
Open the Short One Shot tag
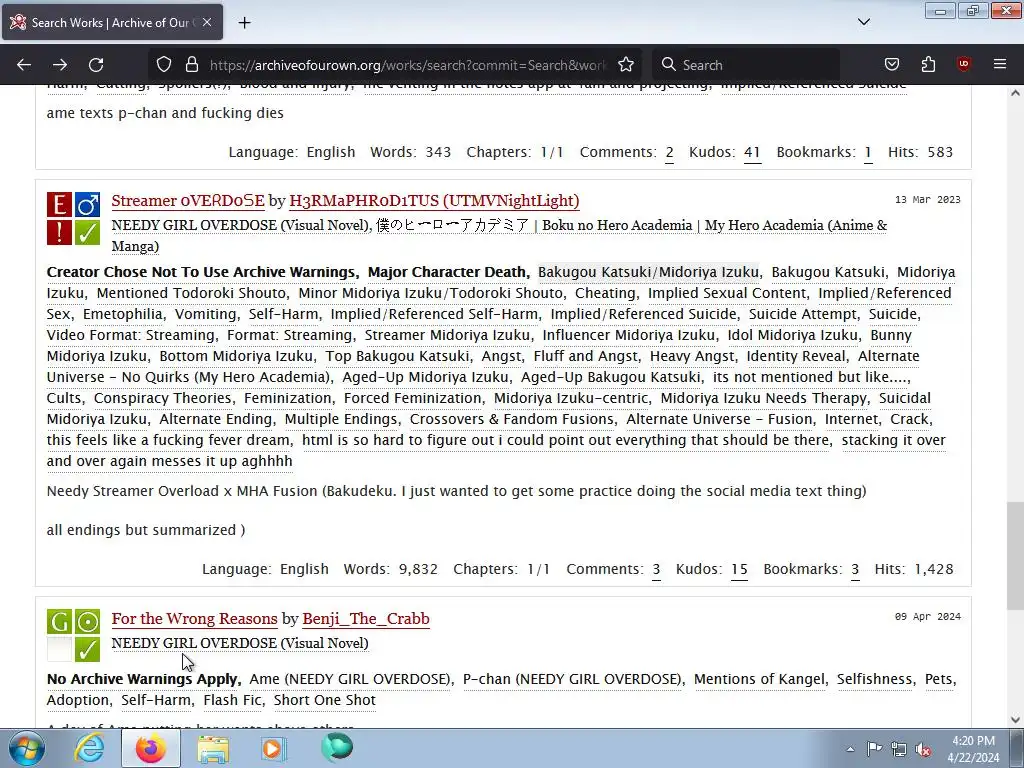point(325,700)
